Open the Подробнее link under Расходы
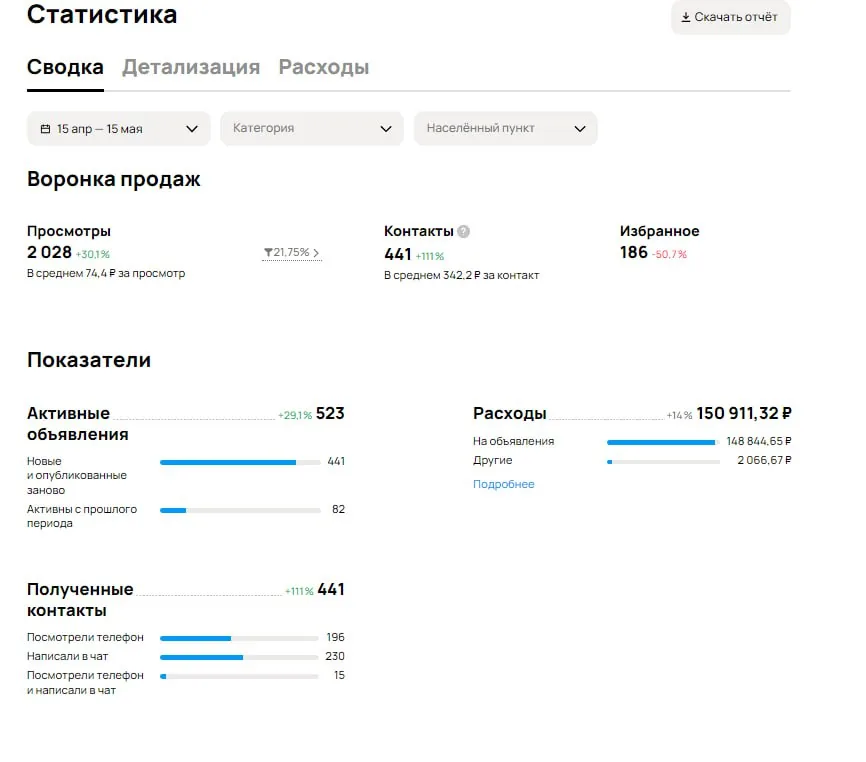The height and width of the screenshot is (762, 866). [x=504, y=484]
